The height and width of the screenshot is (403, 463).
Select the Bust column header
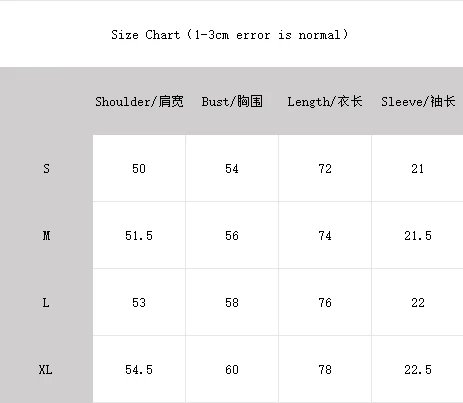point(232,101)
